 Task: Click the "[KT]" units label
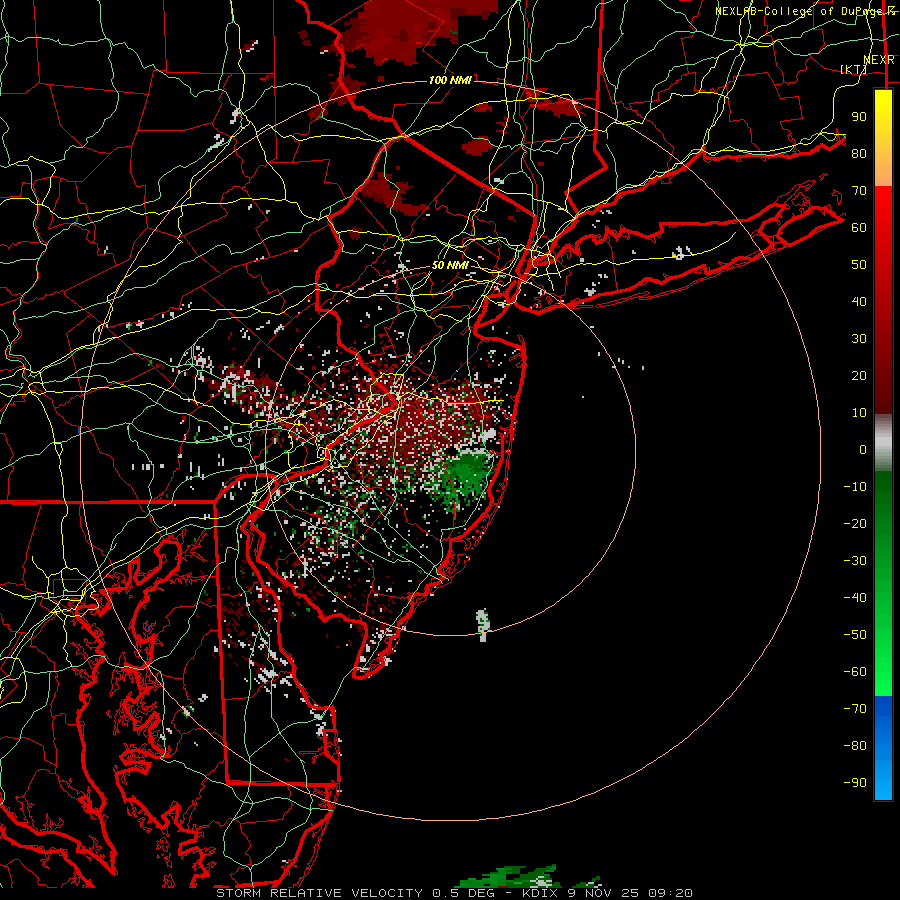coord(854,69)
